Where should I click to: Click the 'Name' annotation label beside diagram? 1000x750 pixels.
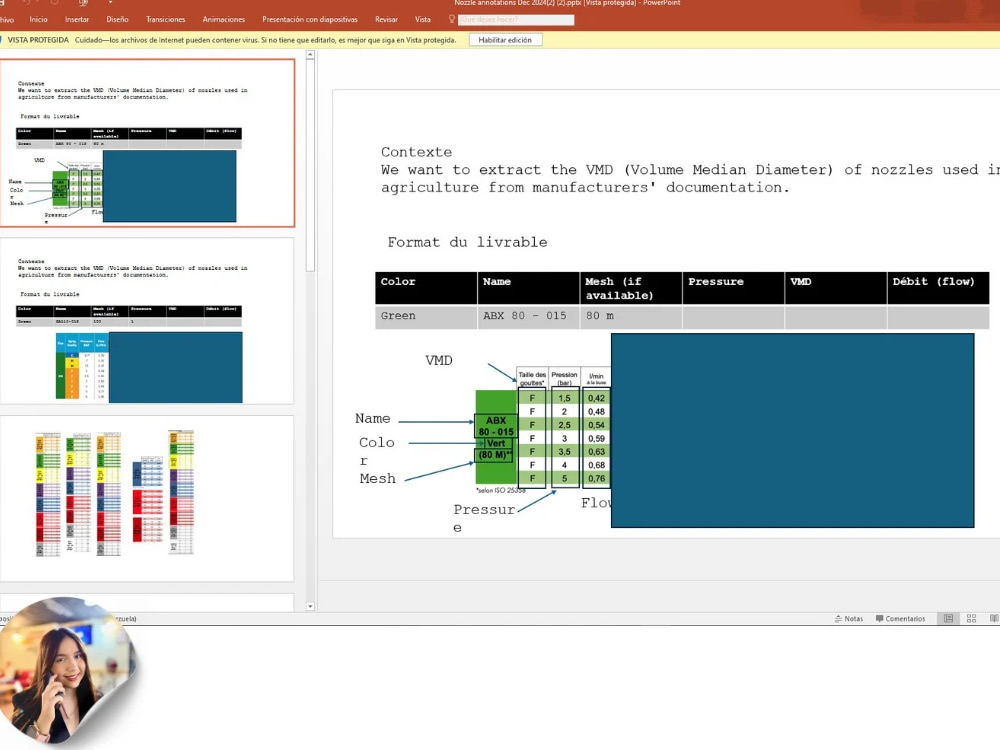click(372, 418)
